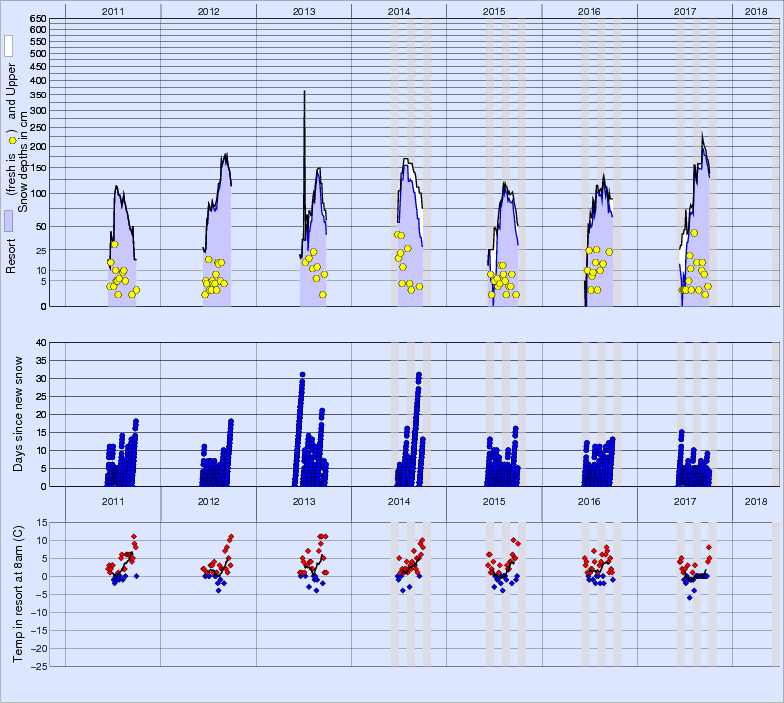784x703 pixels.
Task: Click the yellow fresh snow legend marker
Action: click(12, 140)
